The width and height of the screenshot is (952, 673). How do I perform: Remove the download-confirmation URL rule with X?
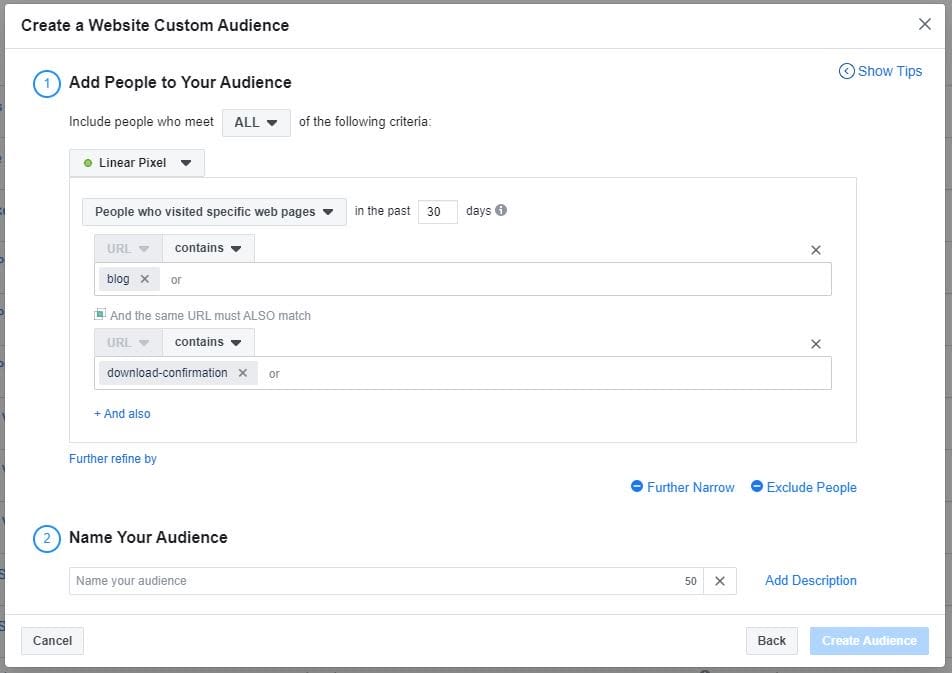click(x=816, y=344)
